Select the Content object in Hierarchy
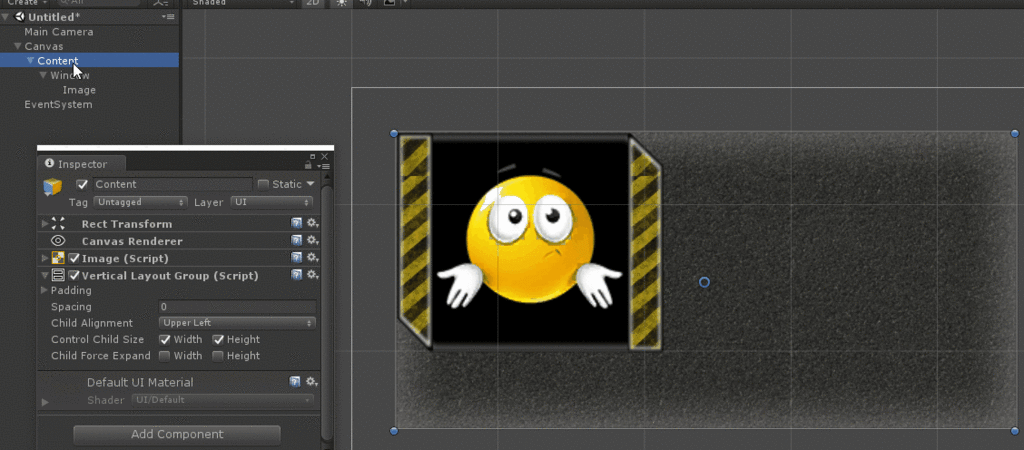 pos(57,61)
